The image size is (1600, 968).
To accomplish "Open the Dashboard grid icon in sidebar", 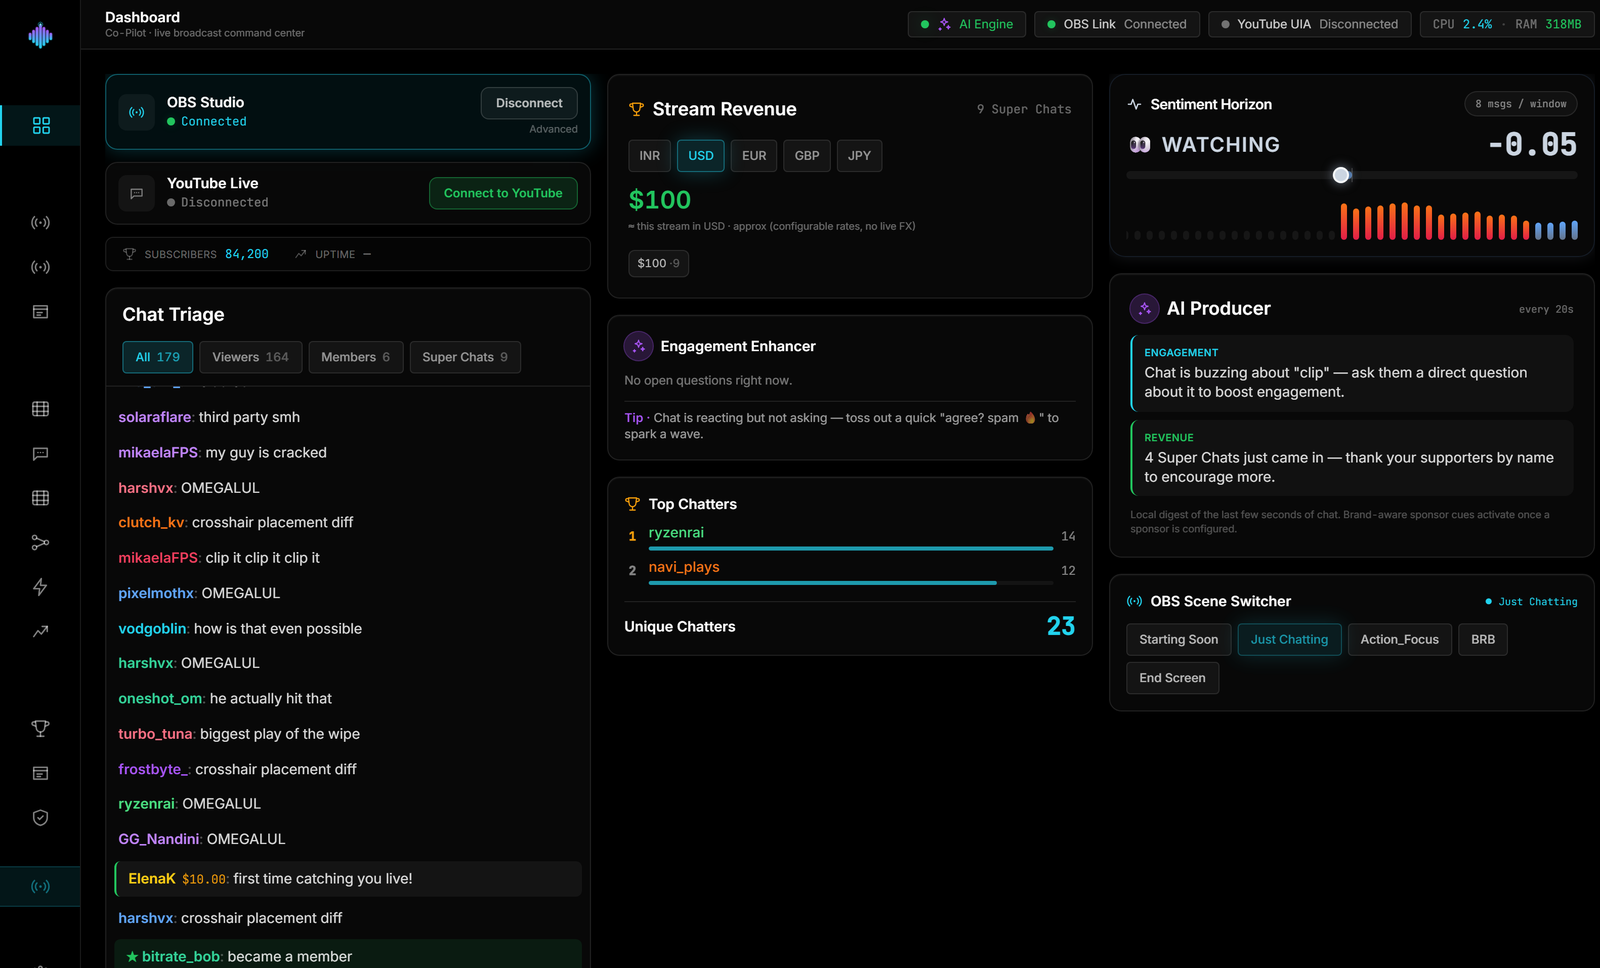I will tap(41, 125).
